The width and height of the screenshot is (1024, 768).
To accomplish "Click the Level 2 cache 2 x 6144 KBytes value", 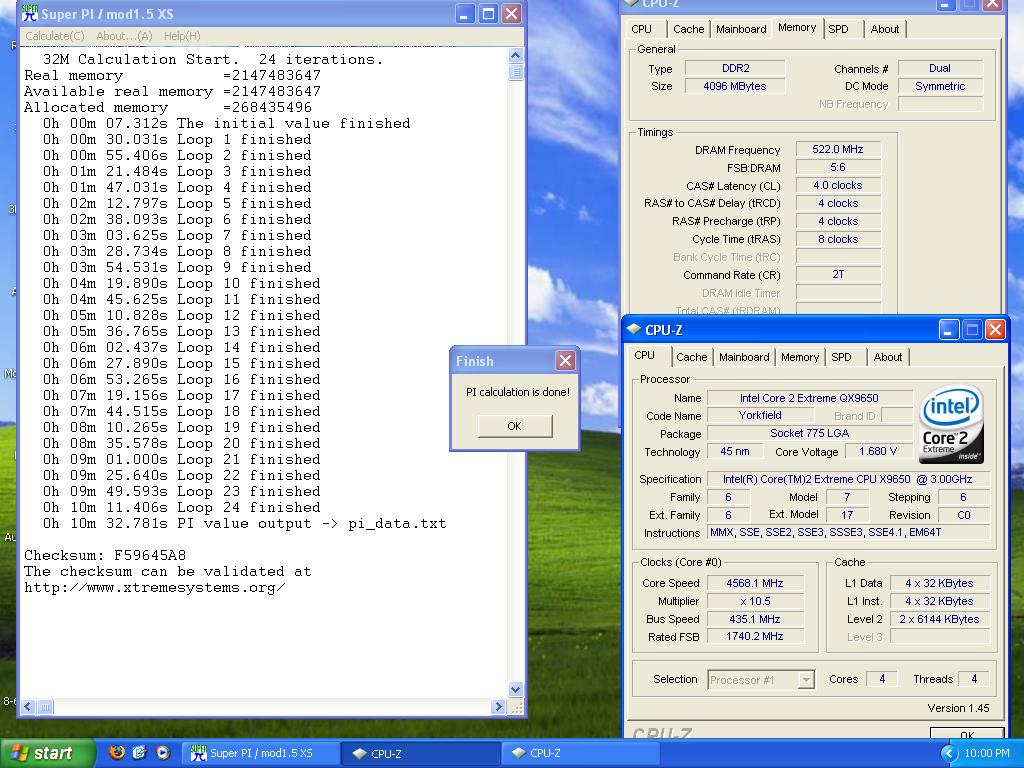I will click(939, 619).
